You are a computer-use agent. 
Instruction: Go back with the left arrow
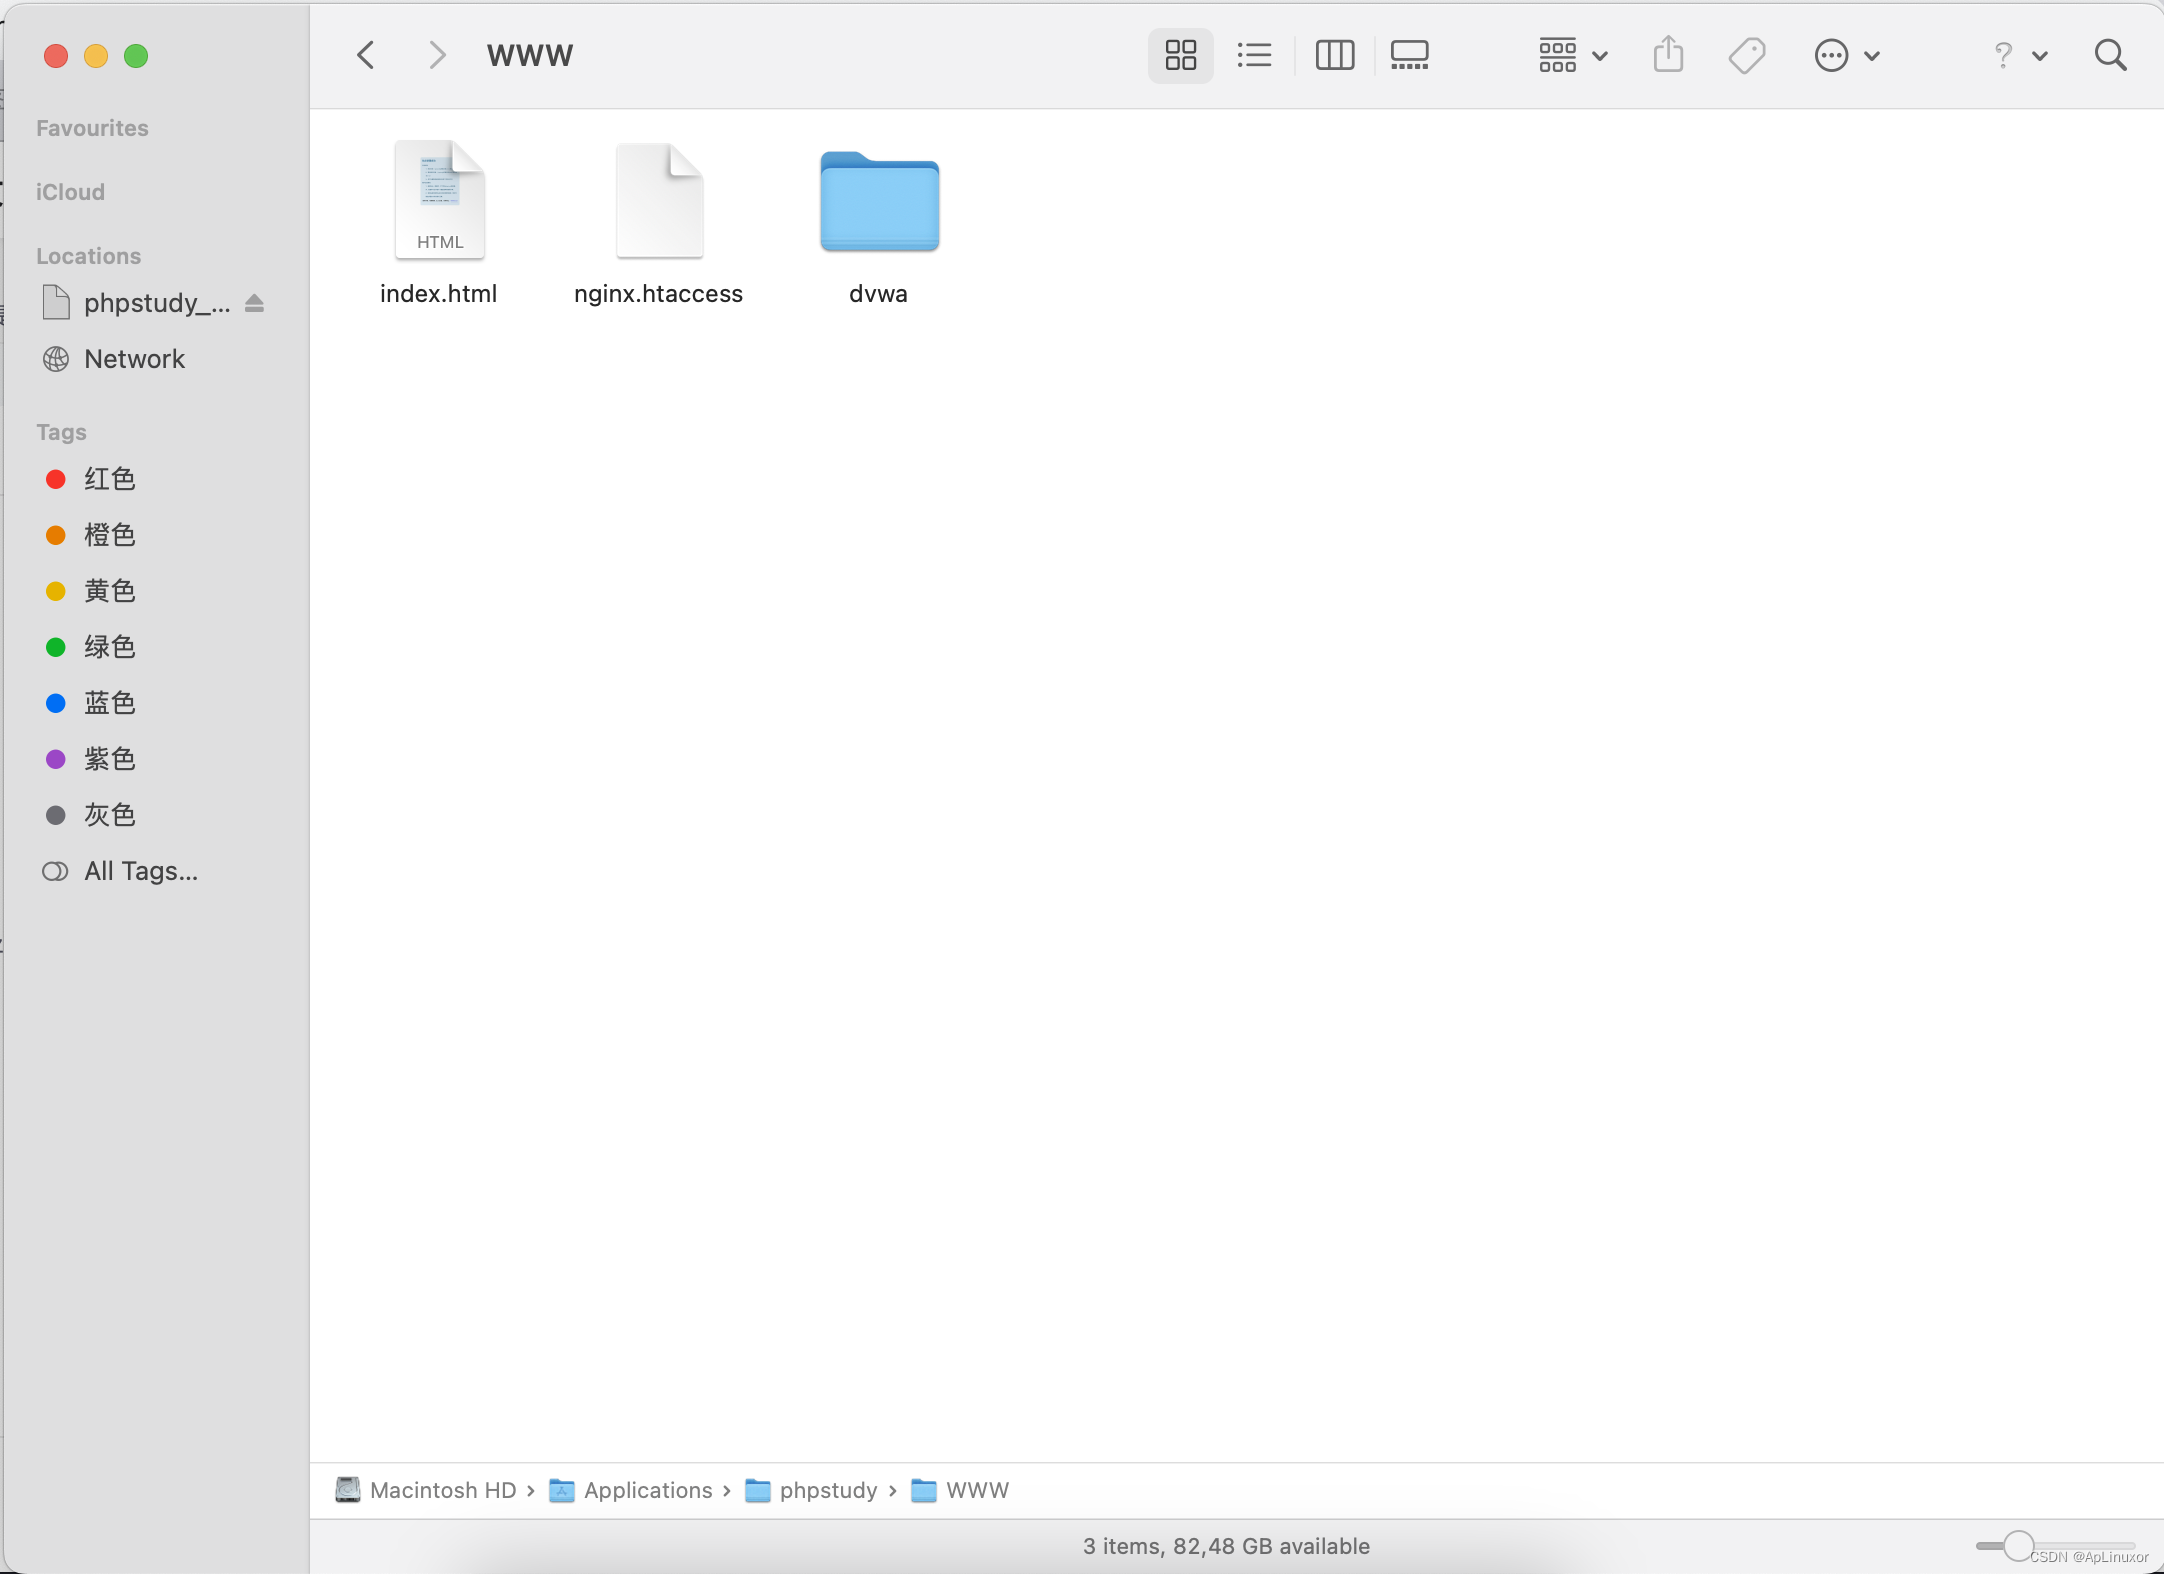[x=366, y=55]
